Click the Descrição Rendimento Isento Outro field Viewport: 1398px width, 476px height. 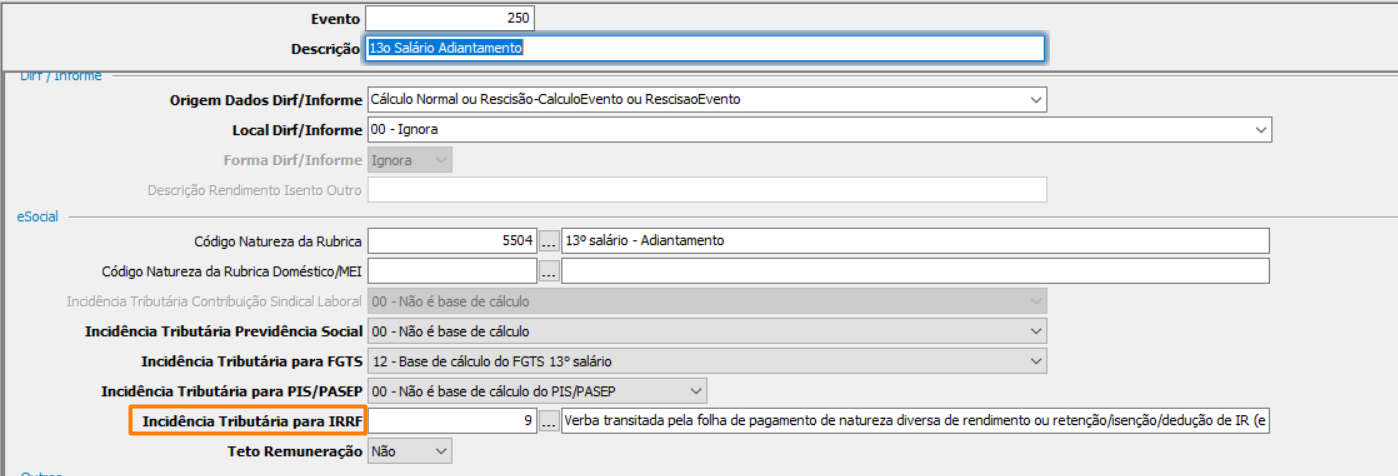pos(706,190)
